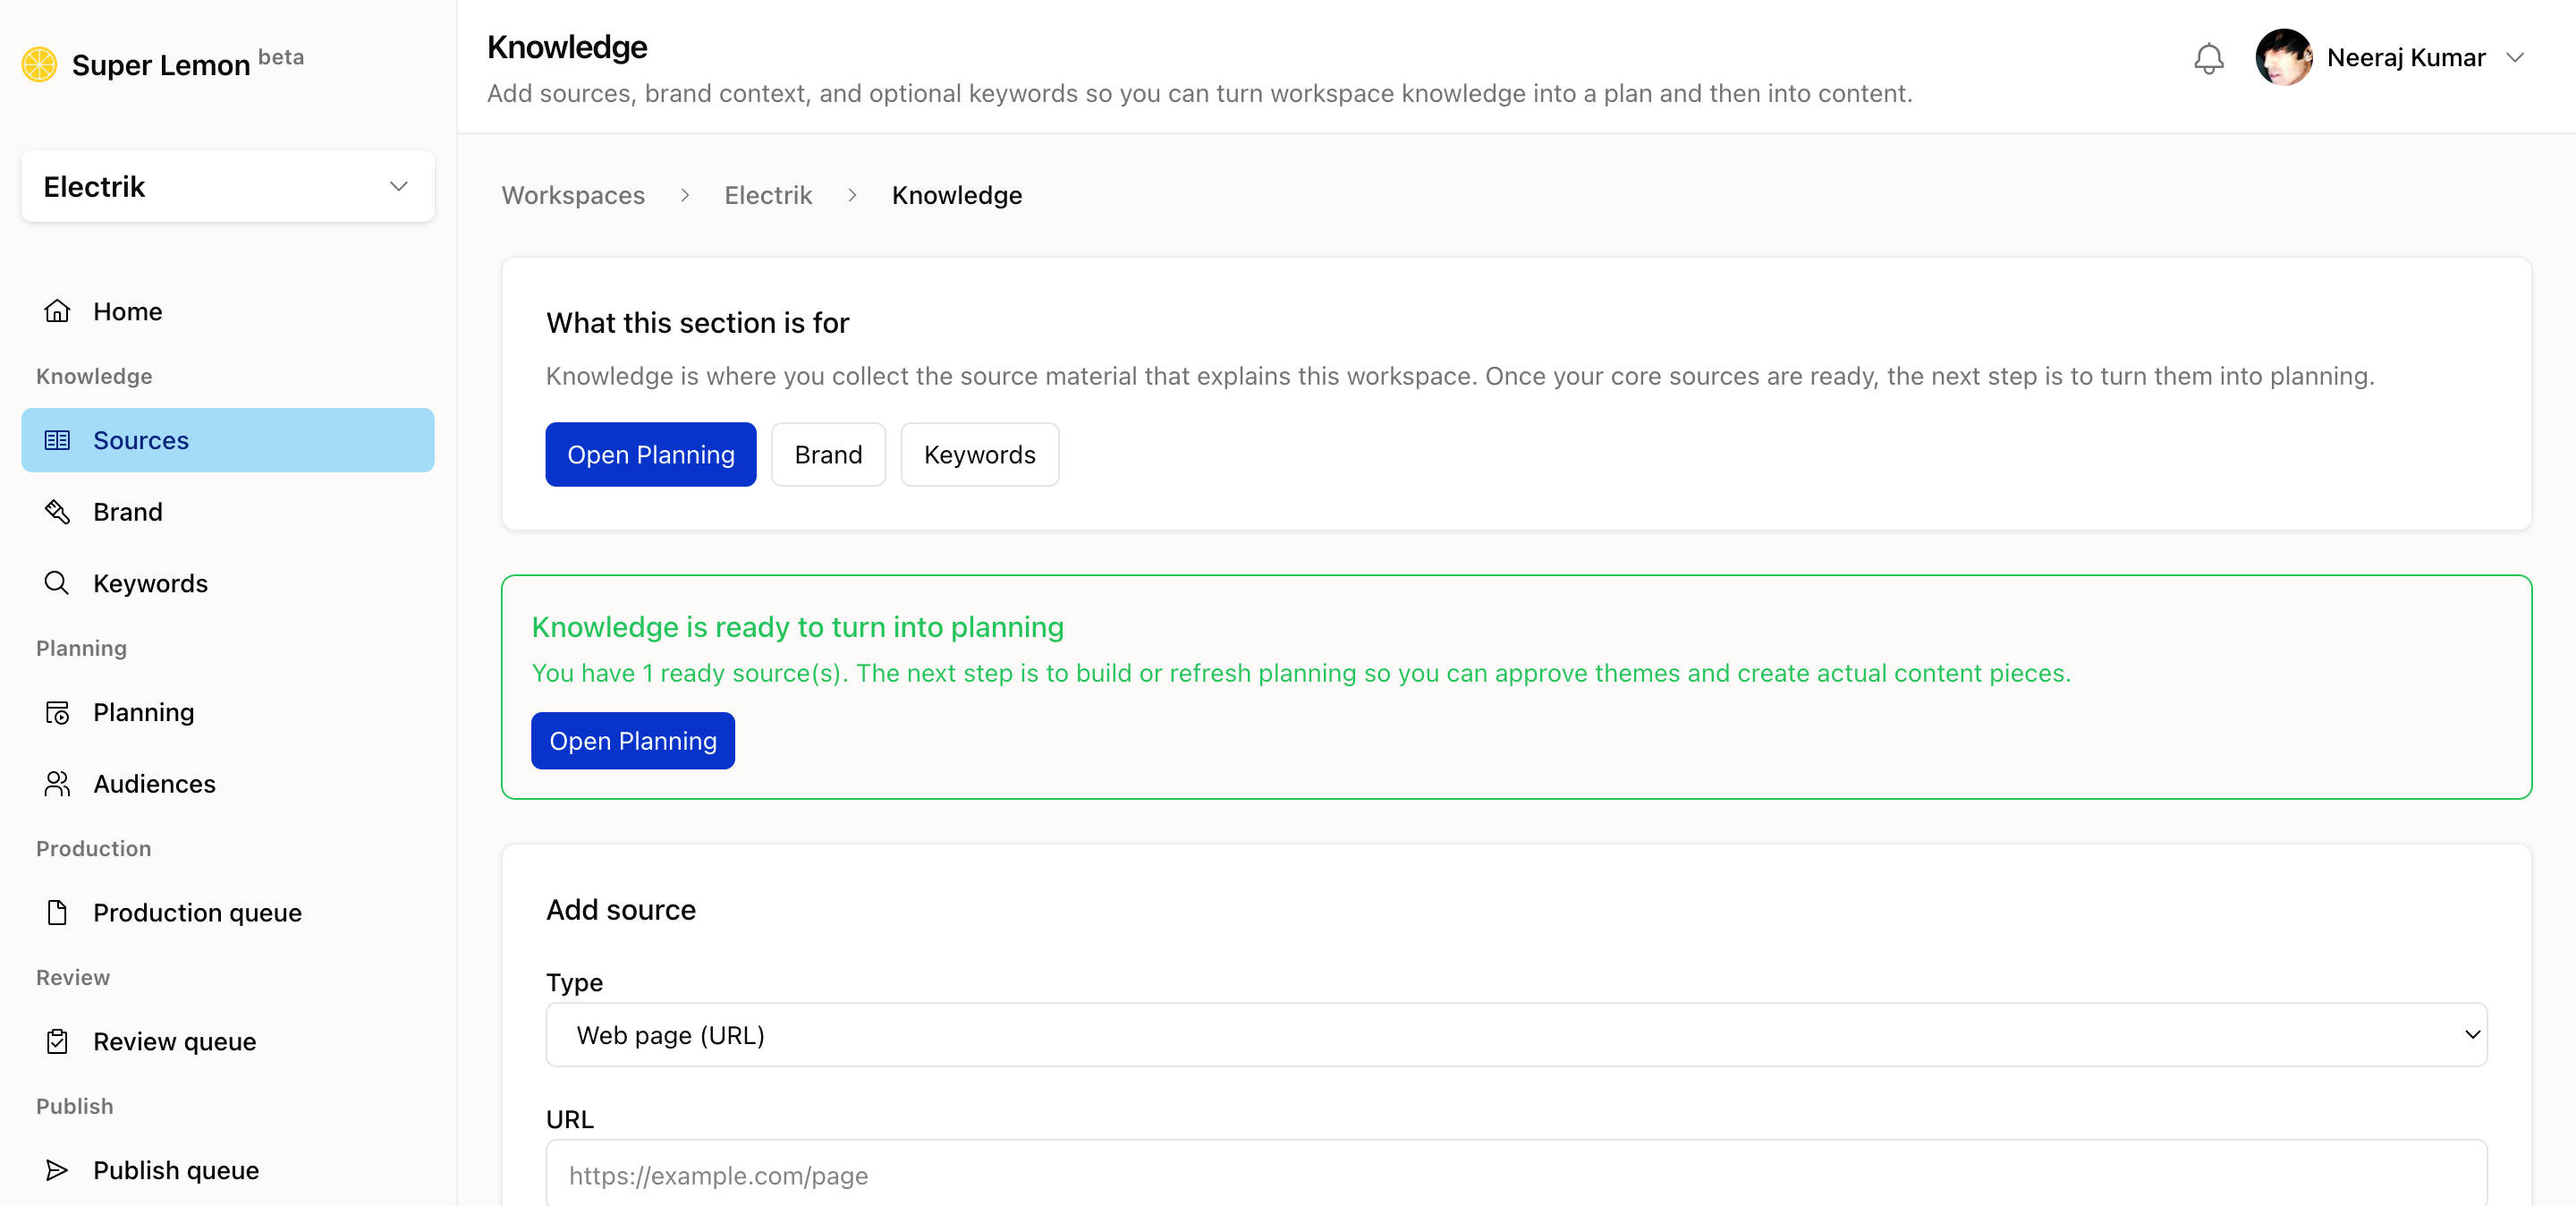Click the Brand pencil icon
The image size is (2576, 1206).
[57, 511]
